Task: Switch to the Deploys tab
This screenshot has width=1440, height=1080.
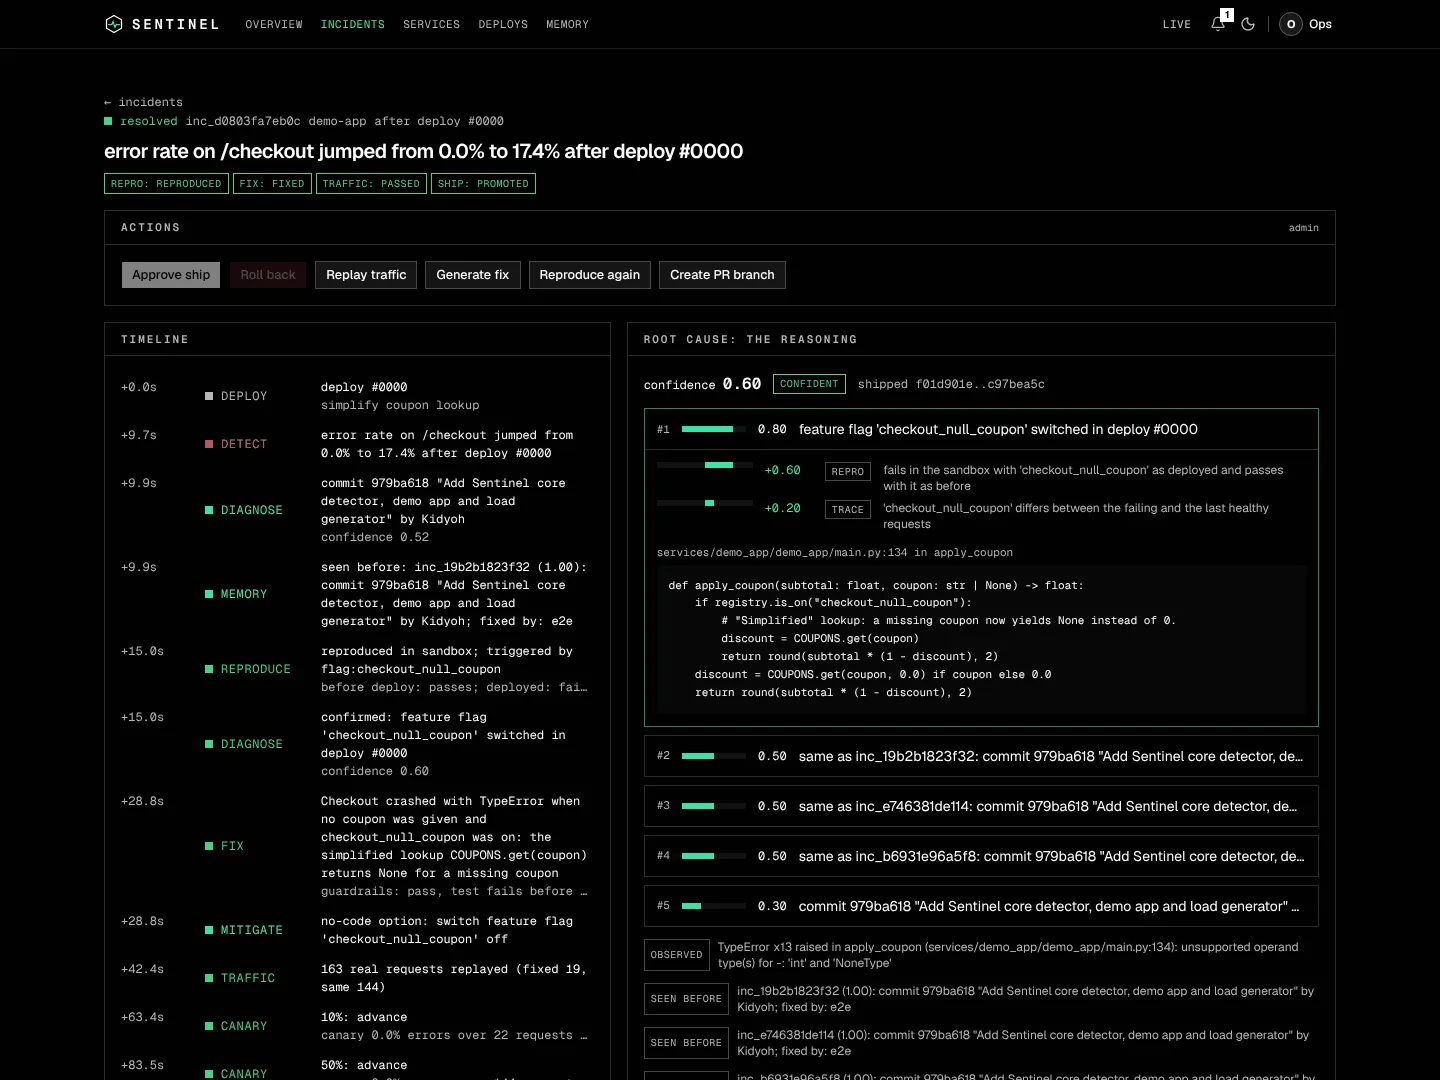Action: pyautogui.click(x=503, y=24)
